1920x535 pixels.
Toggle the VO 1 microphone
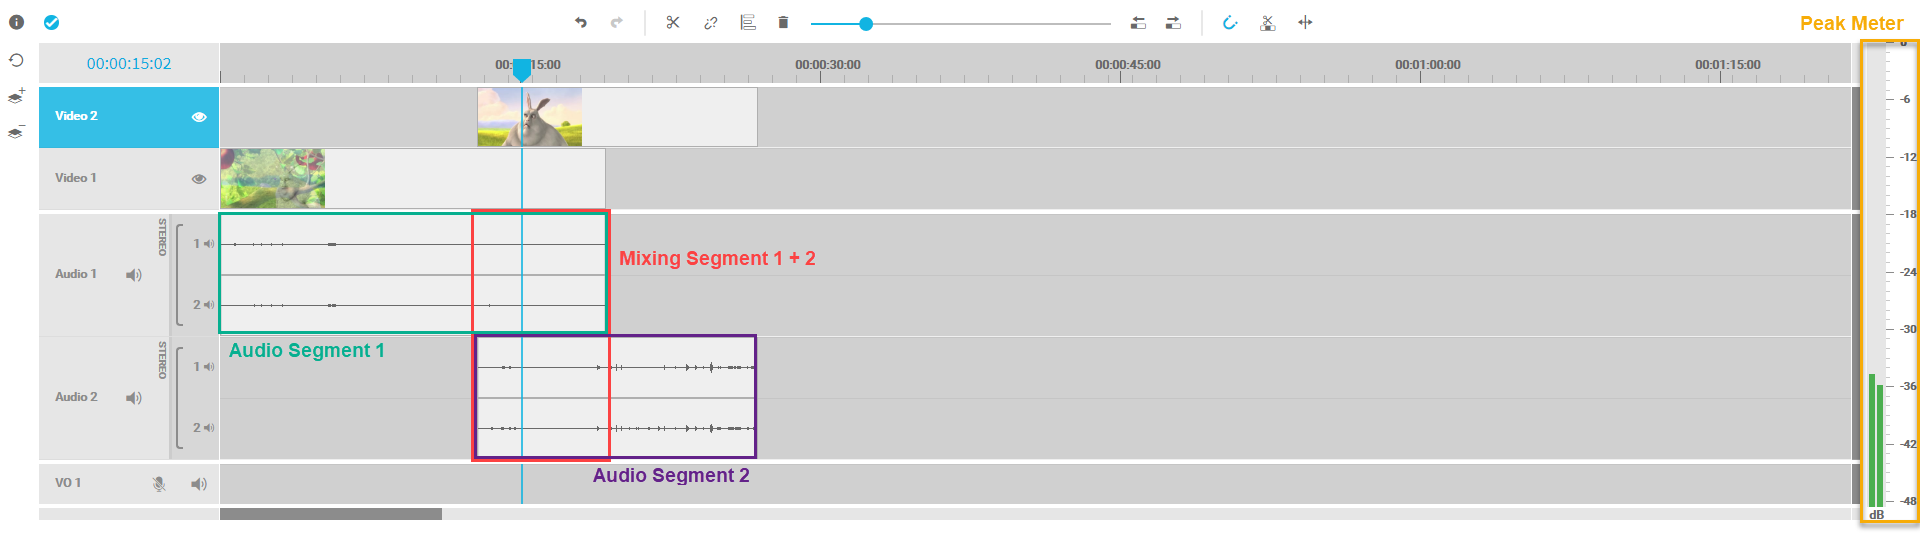(159, 484)
